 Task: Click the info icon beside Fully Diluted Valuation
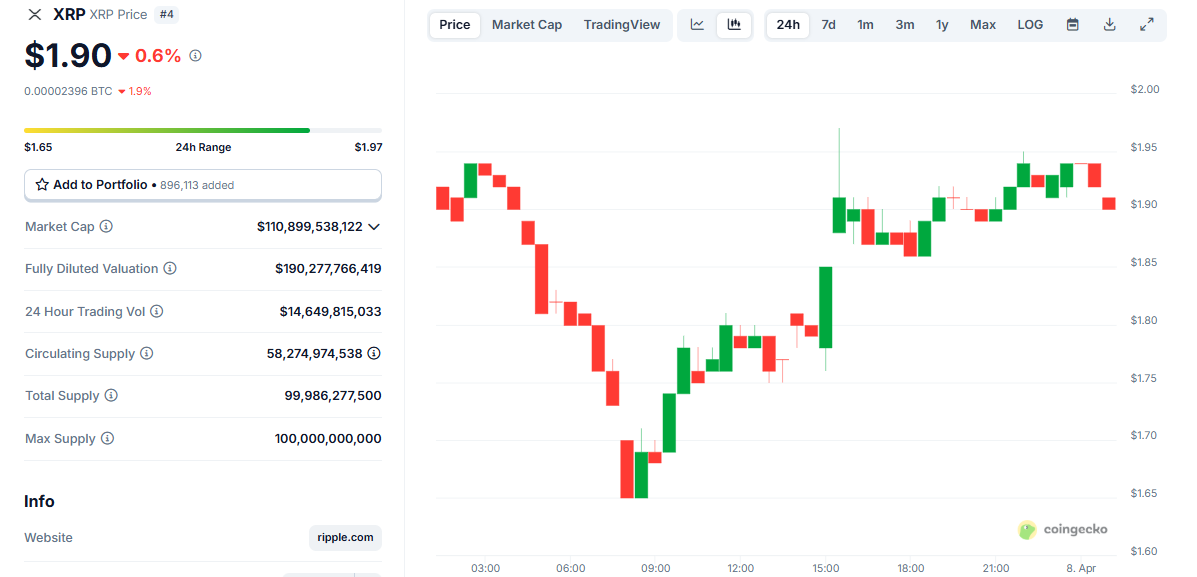170,269
